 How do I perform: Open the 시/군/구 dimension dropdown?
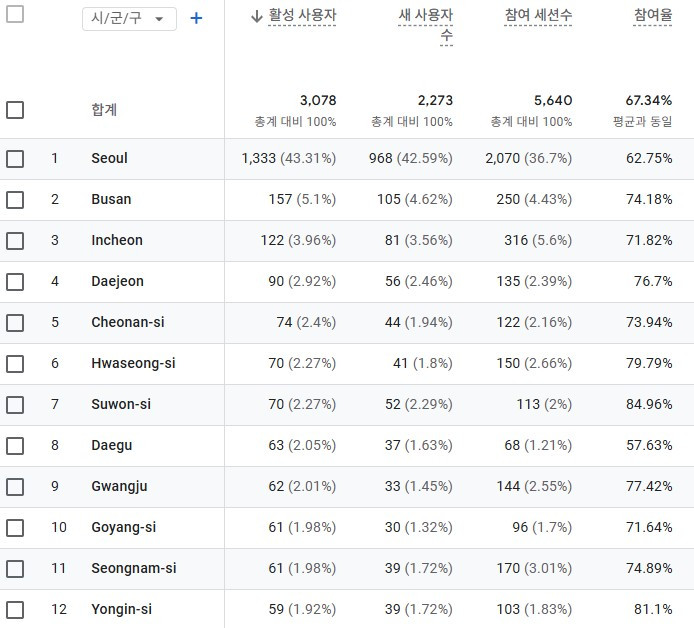129,19
